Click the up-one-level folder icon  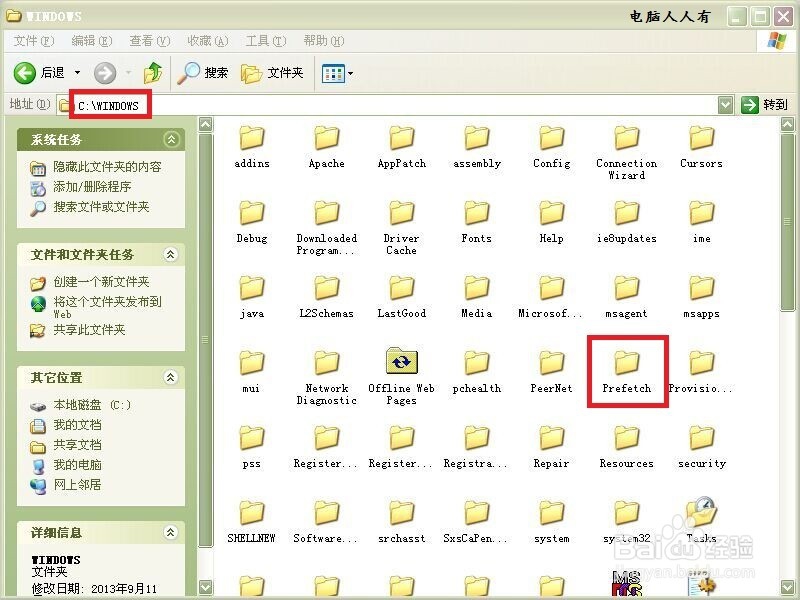tap(152, 71)
